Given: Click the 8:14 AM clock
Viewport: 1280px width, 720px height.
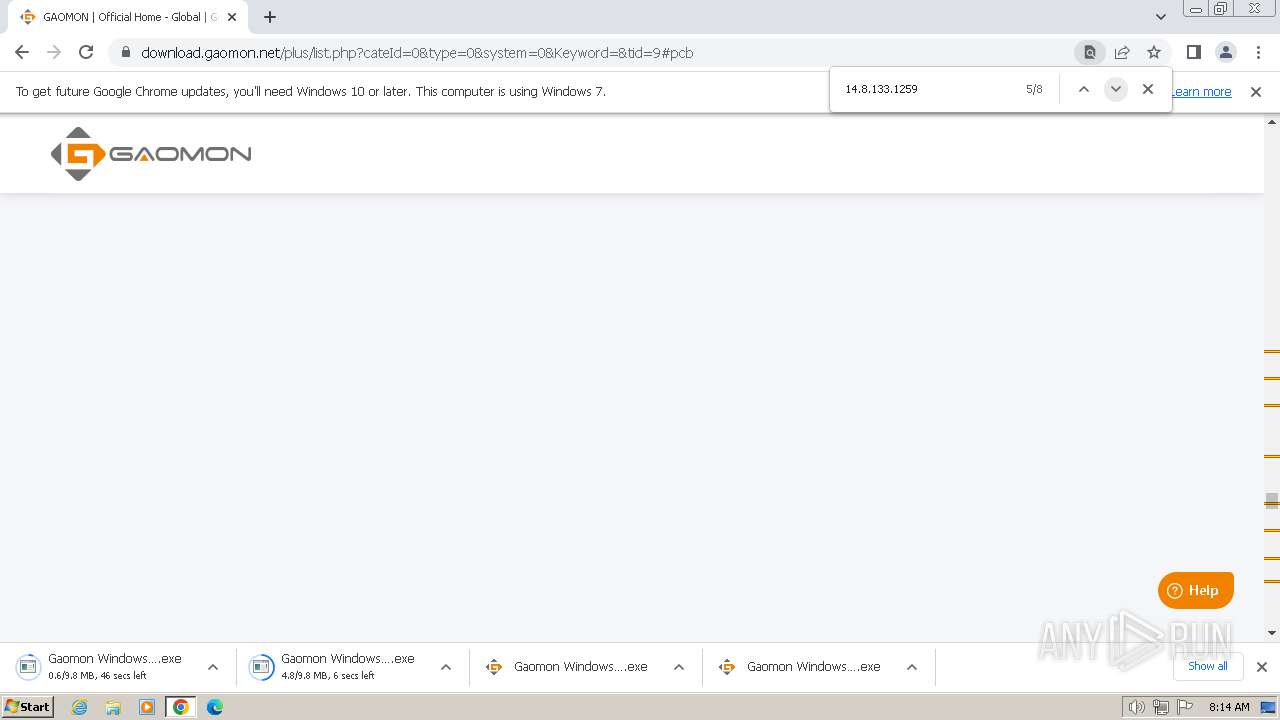Looking at the screenshot, I should (1229, 707).
